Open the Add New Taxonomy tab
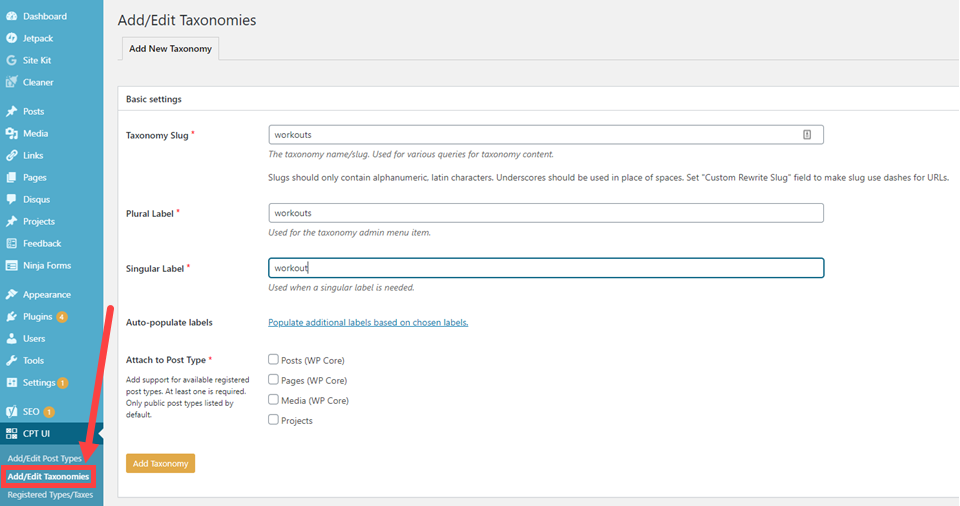Viewport: 960px width, 506px height. coord(170,48)
